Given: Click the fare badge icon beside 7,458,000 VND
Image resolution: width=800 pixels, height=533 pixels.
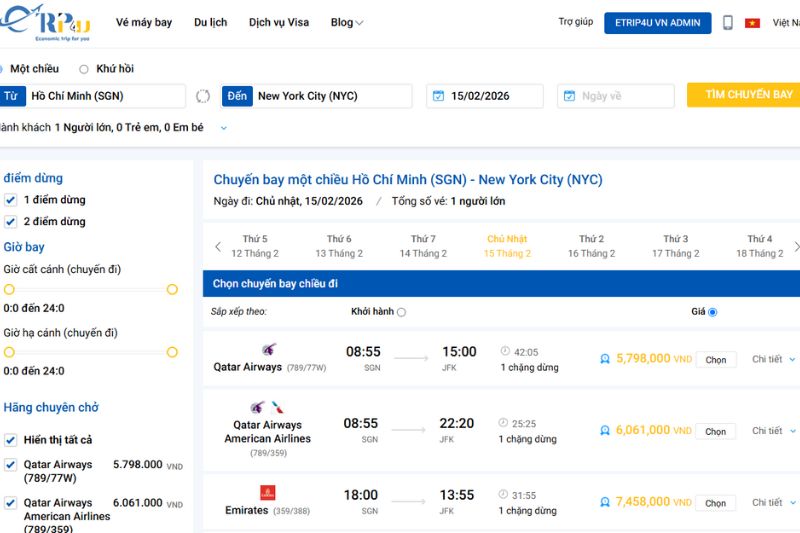Looking at the screenshot, I should (605, 502).
